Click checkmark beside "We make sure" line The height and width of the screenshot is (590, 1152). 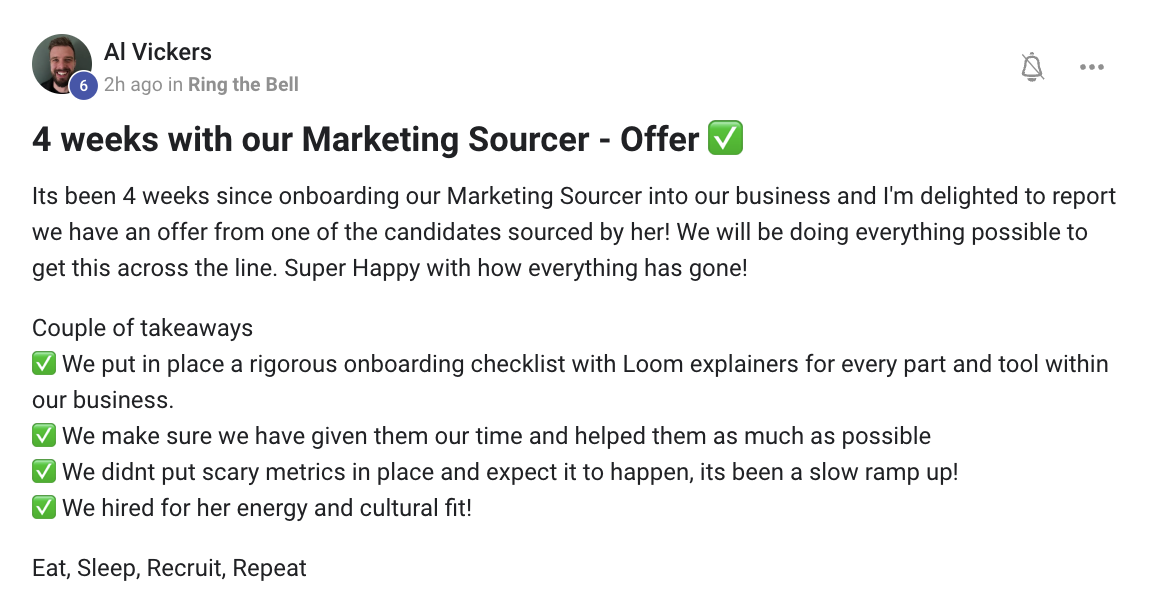tap(44, 436)
